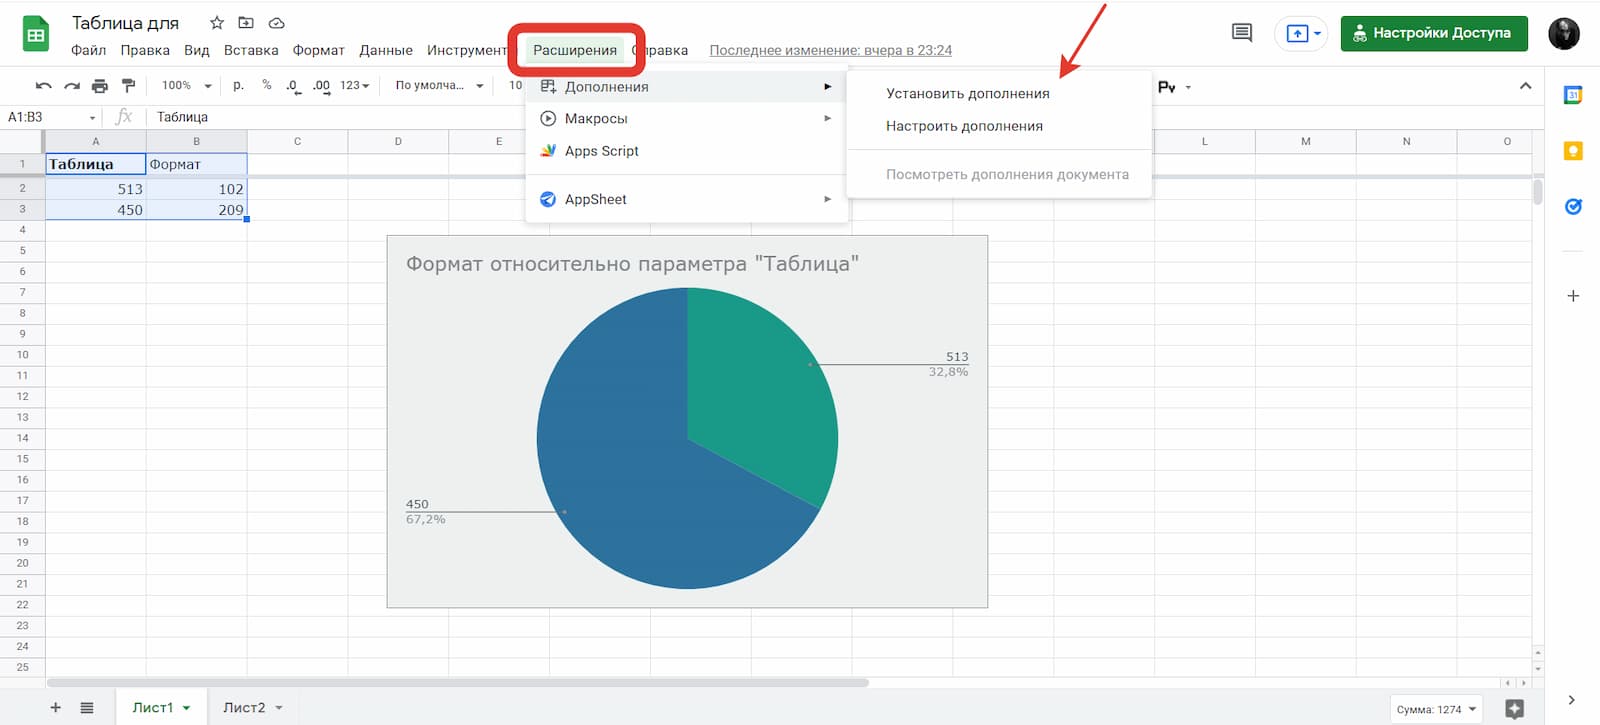Open the default font dropdown
The width and height of the screenshot is (1600, 725).
click(439, 86)
